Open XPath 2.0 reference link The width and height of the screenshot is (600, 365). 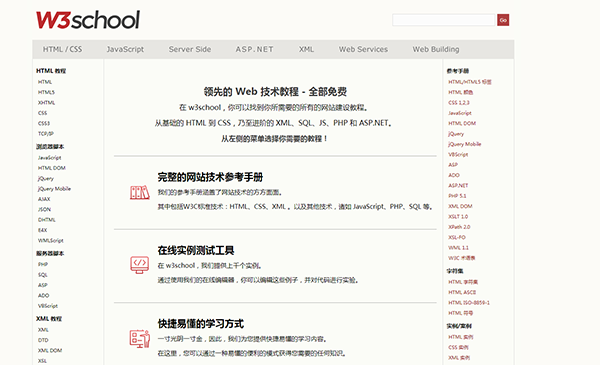pyautogui.click(x=459, y=227)
